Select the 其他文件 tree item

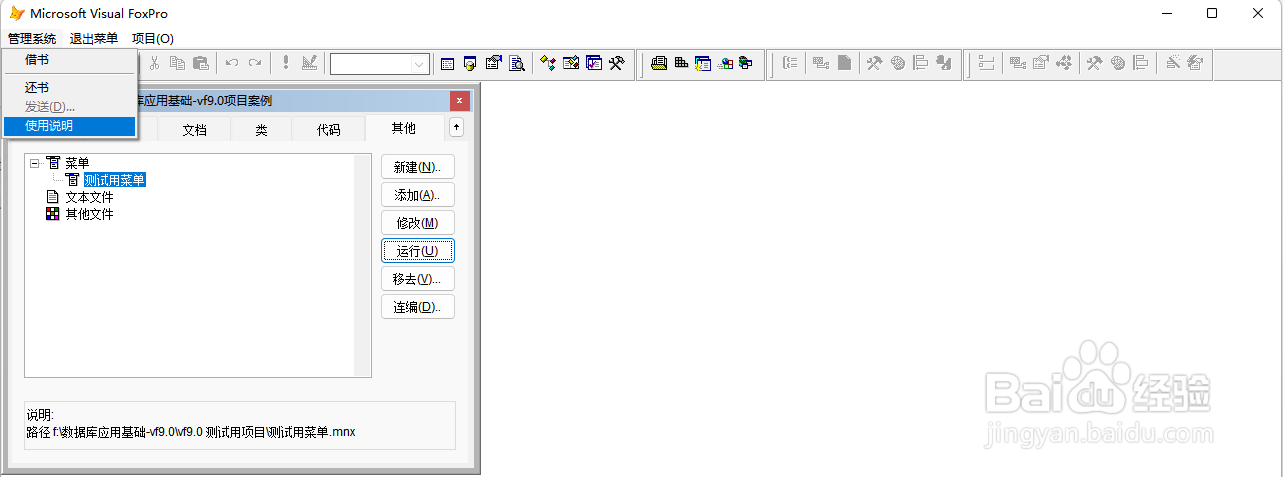pos(89,214)
